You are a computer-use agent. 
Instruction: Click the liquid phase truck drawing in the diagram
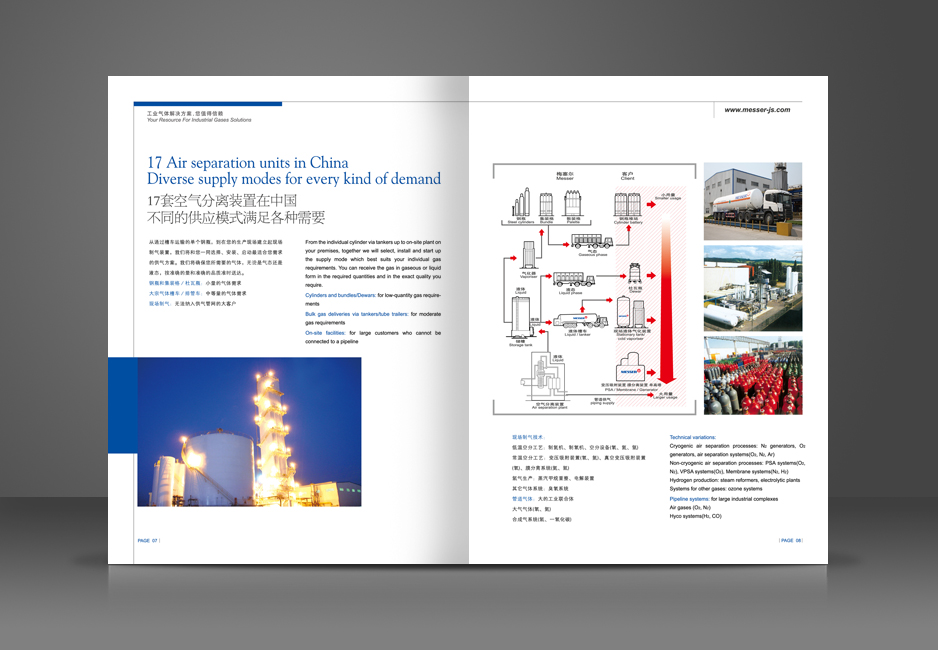574,279
